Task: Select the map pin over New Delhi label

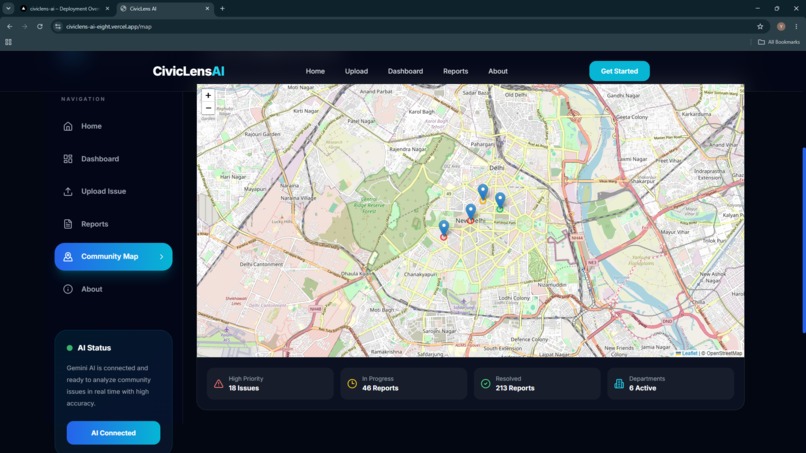Action: pos(471,213)
